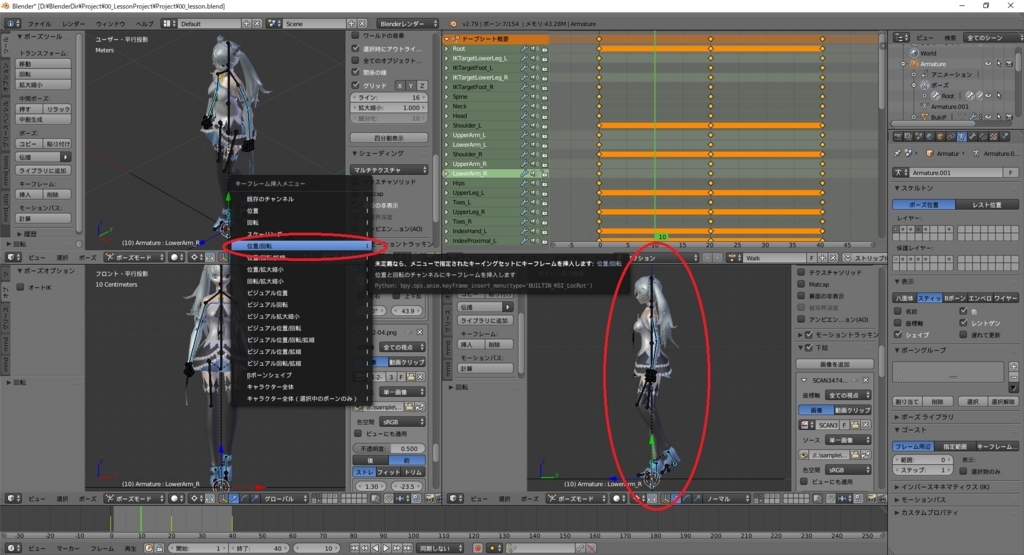Open the ファイル menu

pyautogui.click(x=39, y=24)
